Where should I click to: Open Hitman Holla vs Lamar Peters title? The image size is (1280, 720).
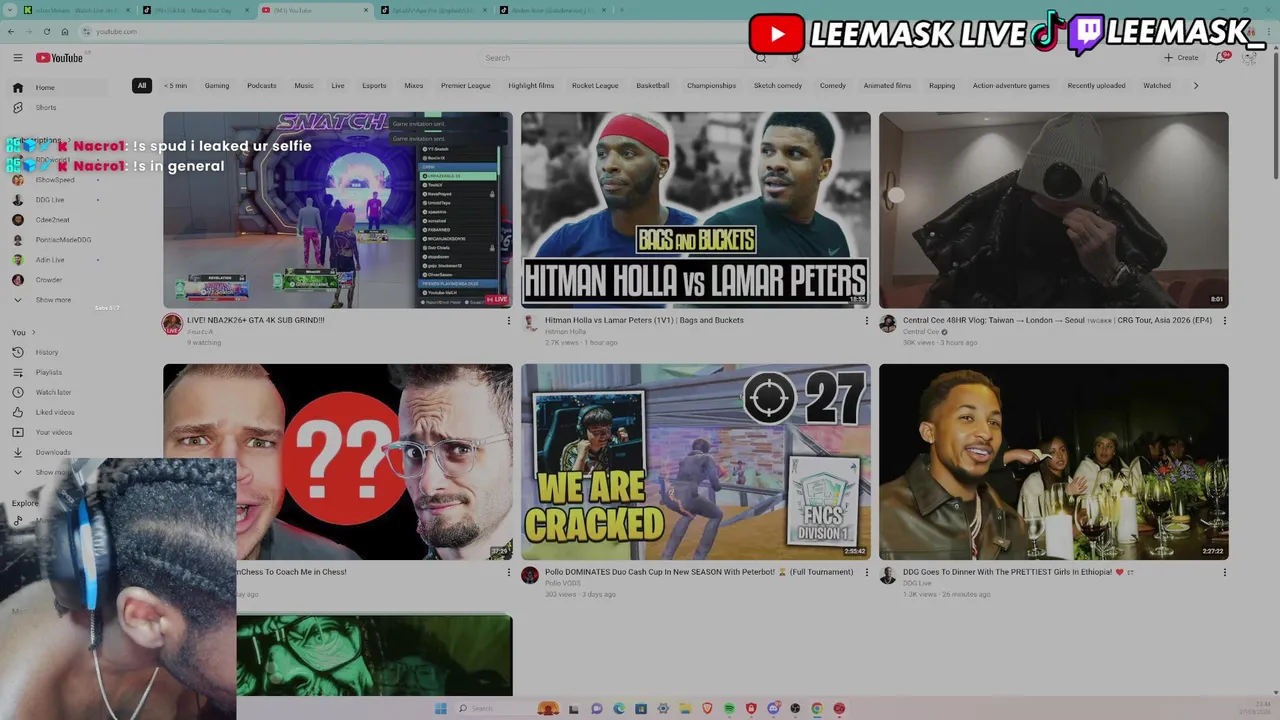(x=644, y=321)
